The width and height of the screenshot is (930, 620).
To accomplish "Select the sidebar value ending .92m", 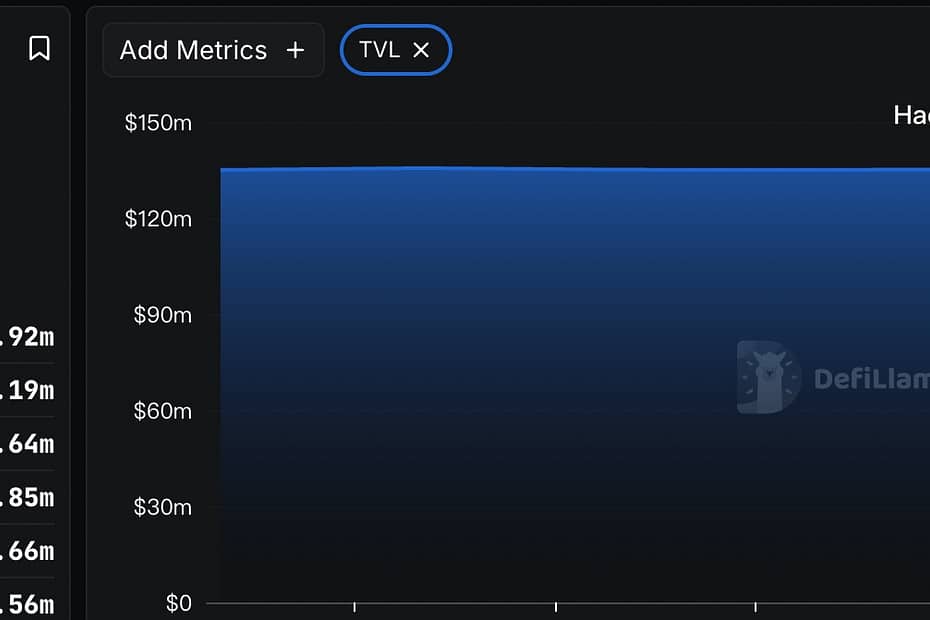I will (27, 337).
